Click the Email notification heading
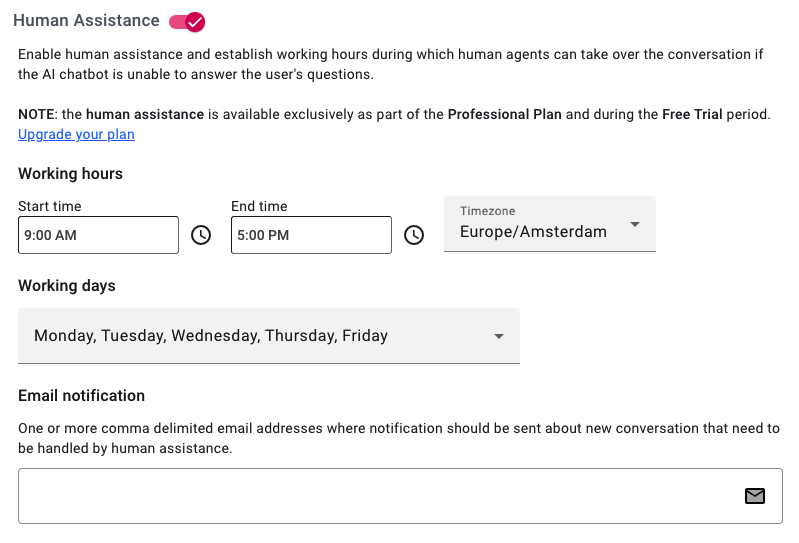Image resolution: width=799 pixels, height=543 pixels. (x=82, y=396)
